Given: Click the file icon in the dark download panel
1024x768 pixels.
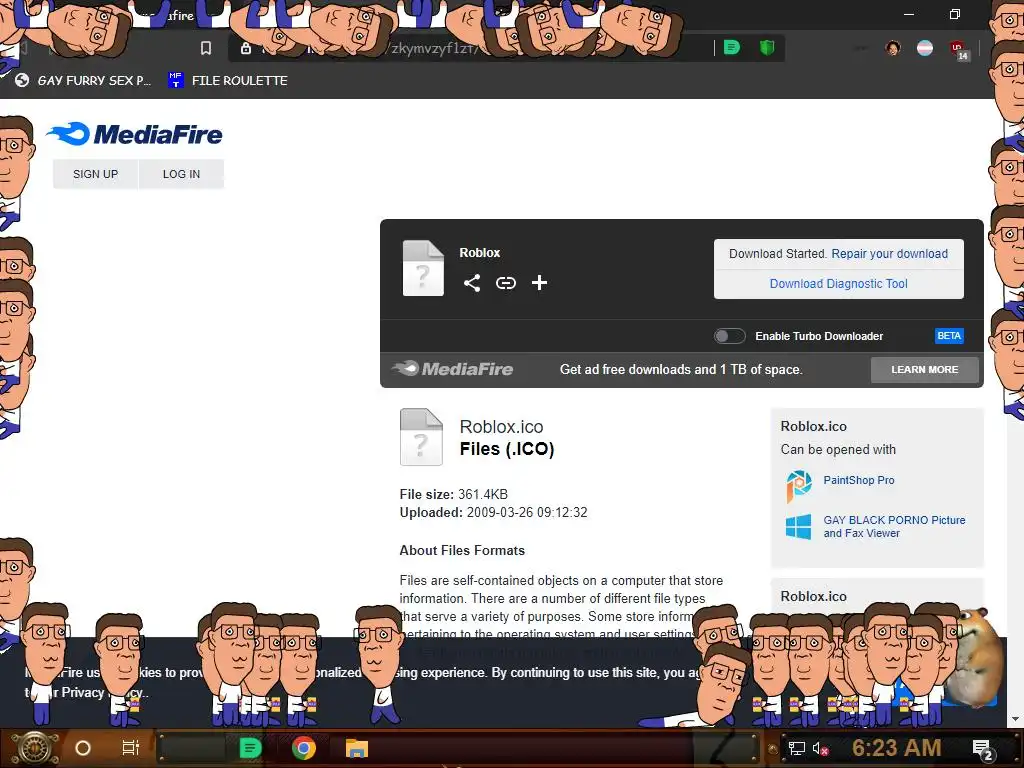Looking at the screenshot, I should (x=423, y=268).
